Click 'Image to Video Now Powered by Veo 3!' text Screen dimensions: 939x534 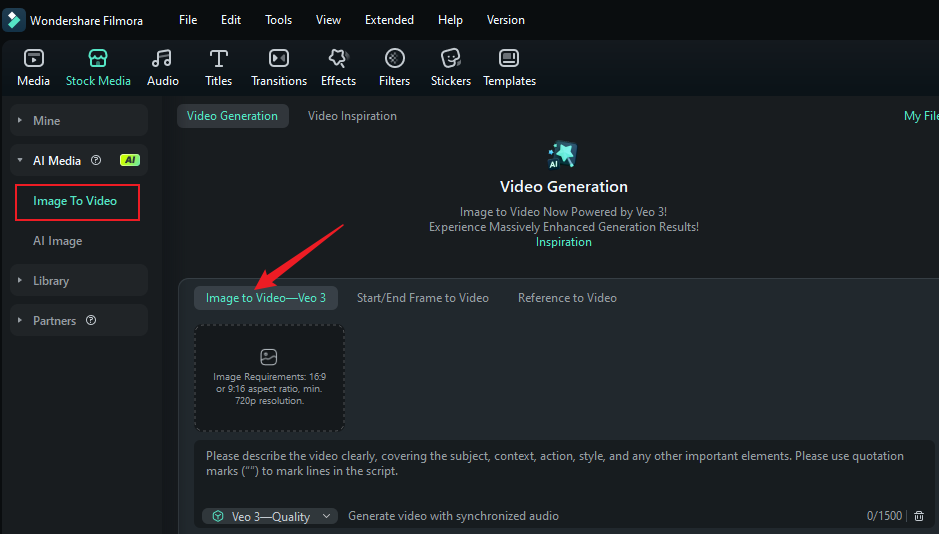[x=564, y=211]
